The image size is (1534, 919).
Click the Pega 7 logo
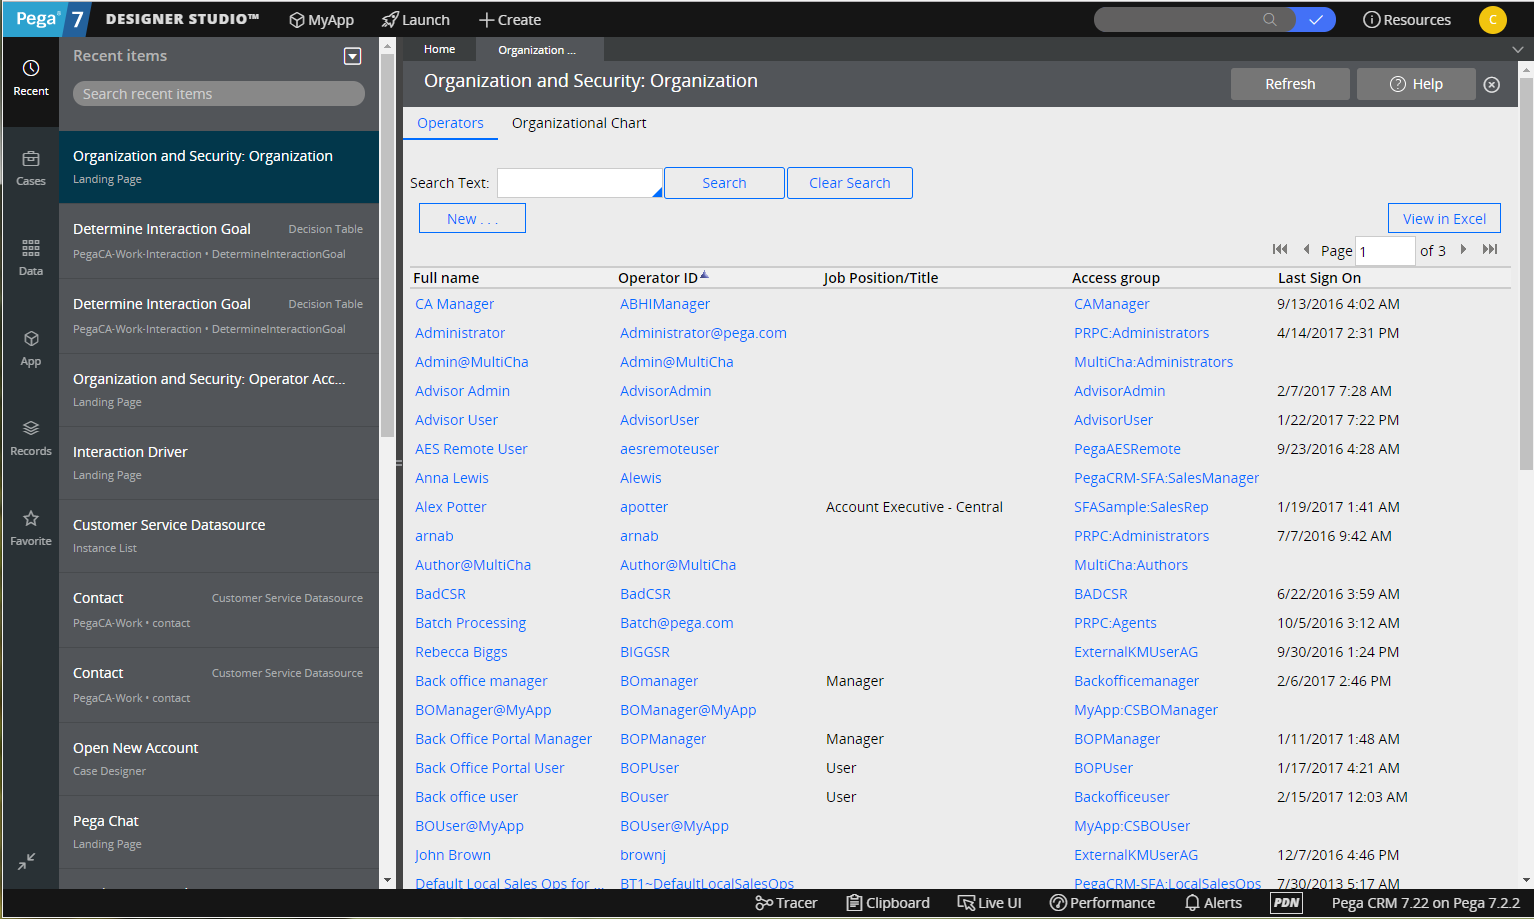(x=48, y=19)
